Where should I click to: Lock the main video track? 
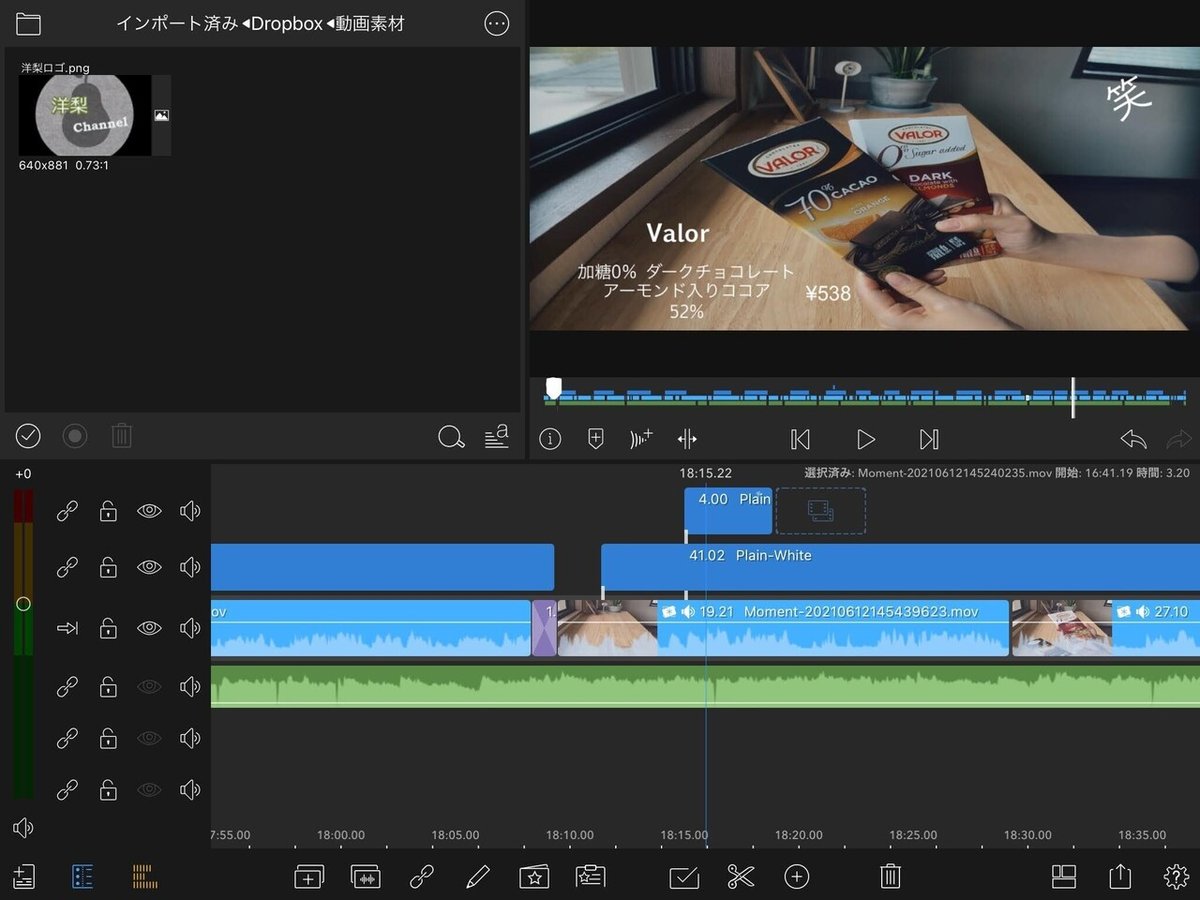click(x=108, y=629)
